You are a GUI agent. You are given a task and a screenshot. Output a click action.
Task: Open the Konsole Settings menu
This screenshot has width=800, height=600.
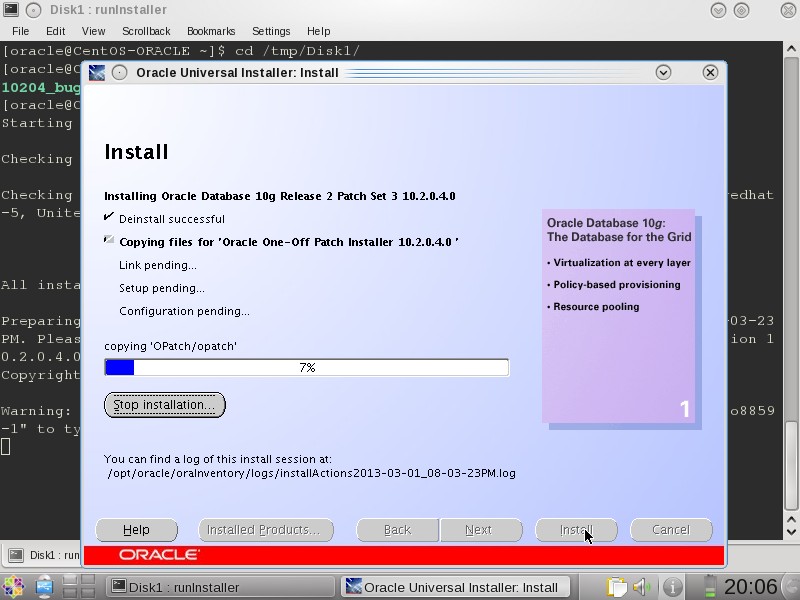[271, 31]
